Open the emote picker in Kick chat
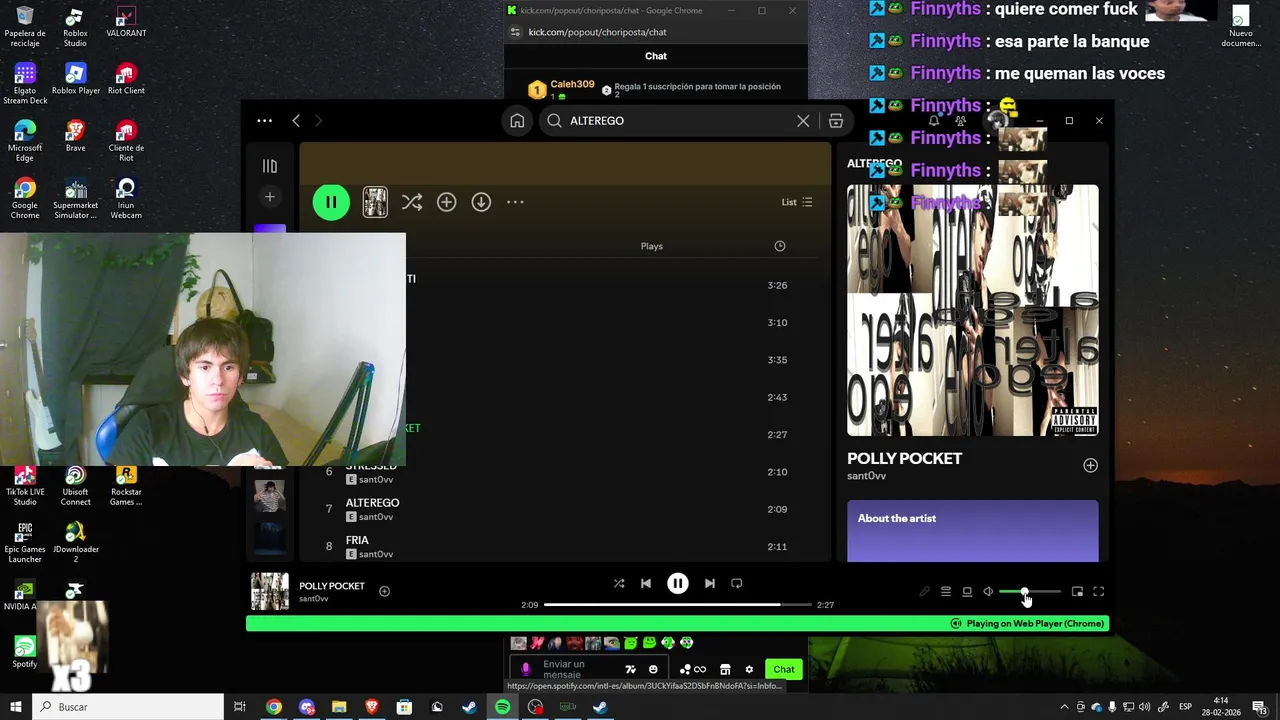 [x=653, y=670]
